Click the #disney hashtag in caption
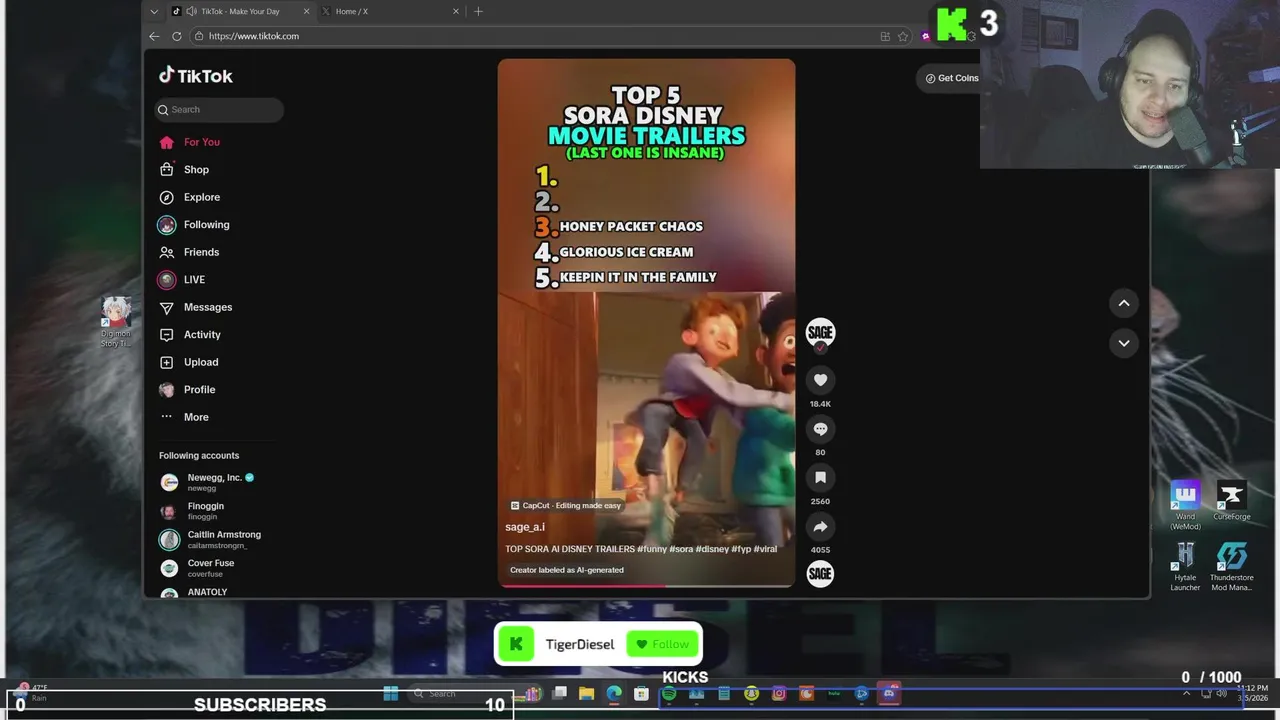Viewport: 1280px width, 720px height. point(712,549)
